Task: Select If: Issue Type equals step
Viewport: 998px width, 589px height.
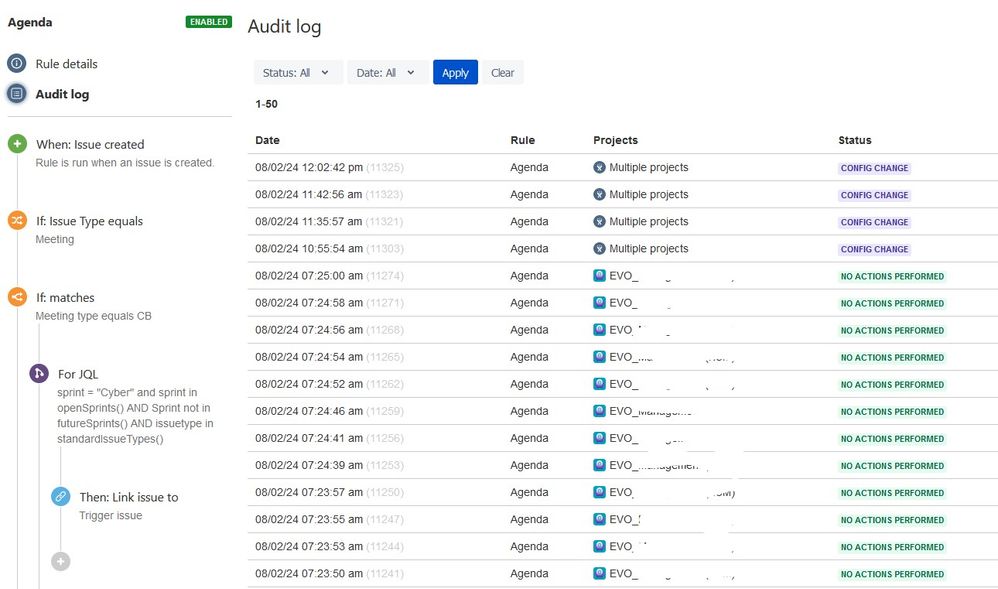Action: (x=90, y=221)
